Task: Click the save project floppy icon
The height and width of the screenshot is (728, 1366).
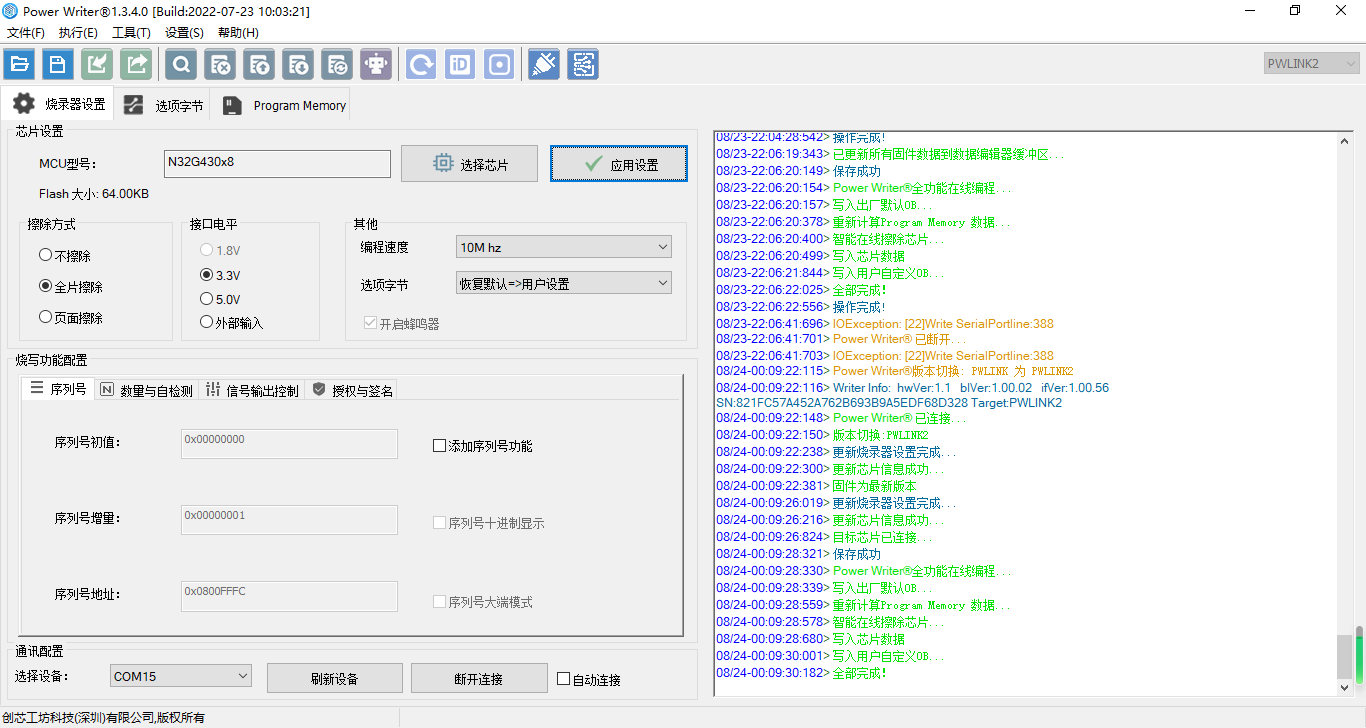Action: tap(58, 65)
